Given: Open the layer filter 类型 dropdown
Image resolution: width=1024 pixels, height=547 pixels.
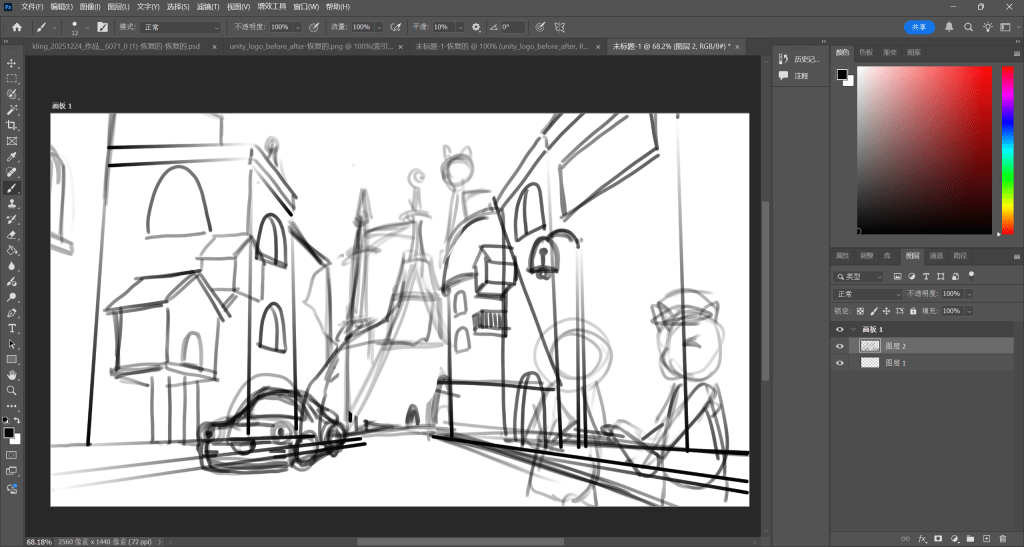Looking at the screenshot, I should [860, 276].
